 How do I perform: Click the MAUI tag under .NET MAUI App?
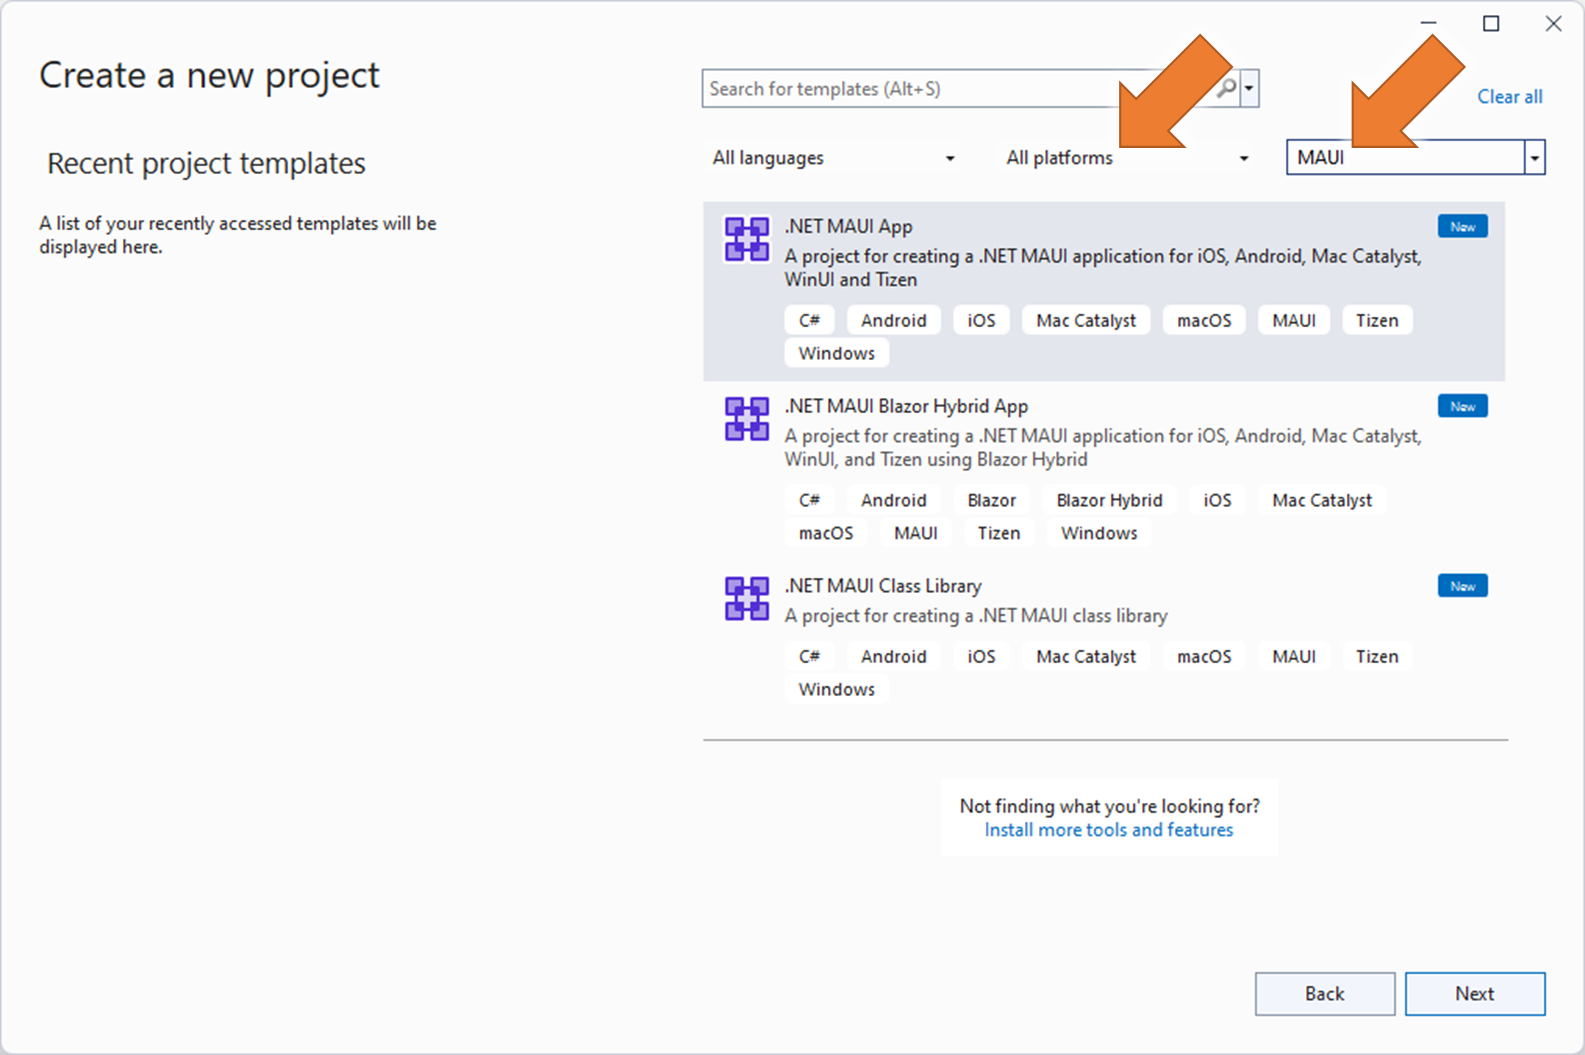(x=1294, y=320)
